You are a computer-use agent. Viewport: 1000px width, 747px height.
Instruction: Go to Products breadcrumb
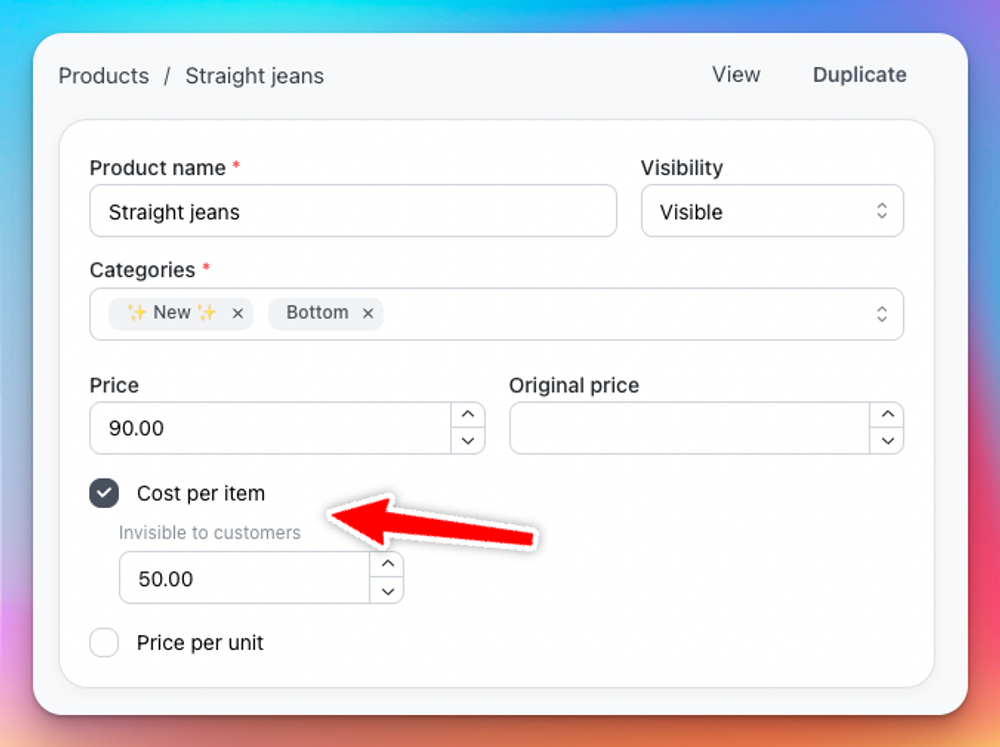click(104, 76)
